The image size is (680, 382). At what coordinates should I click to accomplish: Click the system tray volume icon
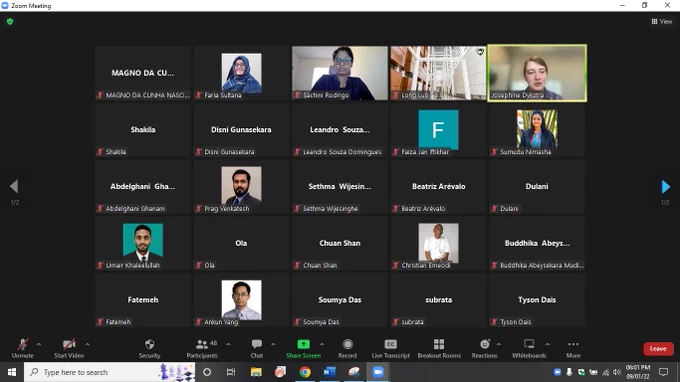point(617,372)
